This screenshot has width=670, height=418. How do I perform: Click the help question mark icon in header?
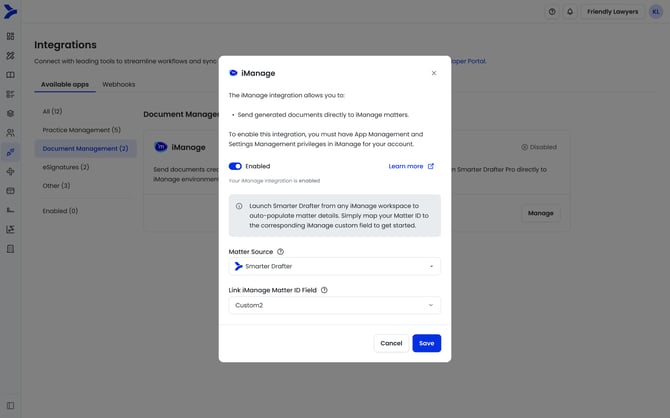tap(552, 12)
